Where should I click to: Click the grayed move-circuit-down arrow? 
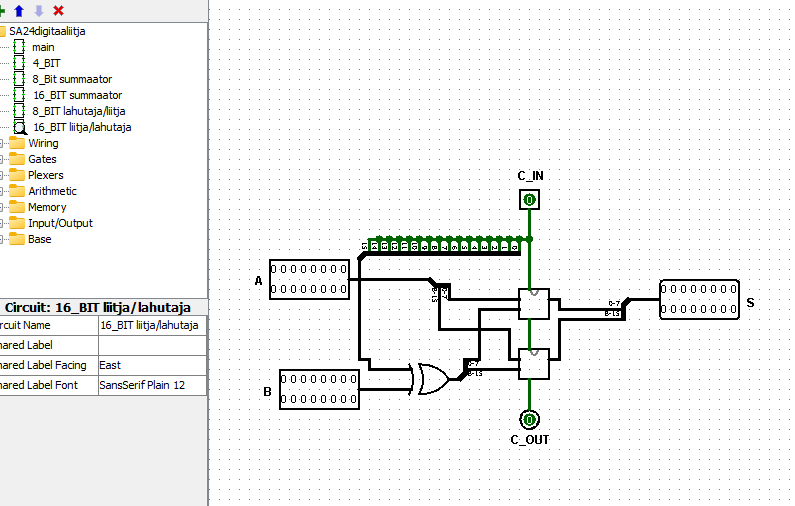click(x=39, y=10)
